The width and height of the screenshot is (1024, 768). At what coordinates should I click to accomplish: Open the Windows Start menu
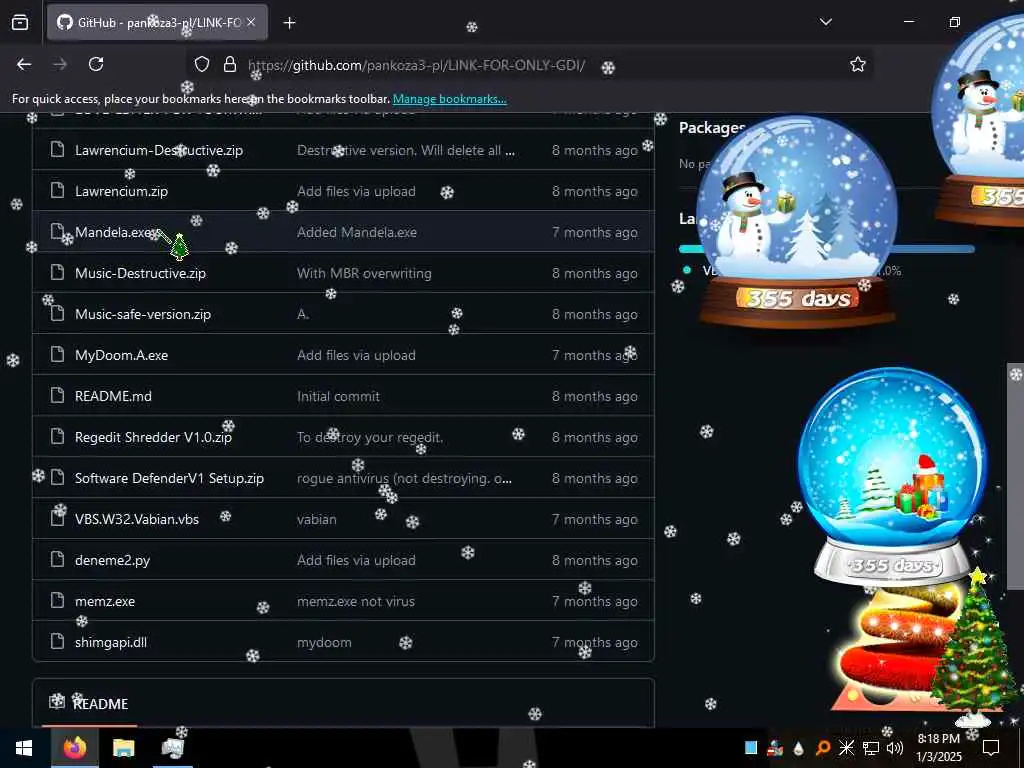24,748
